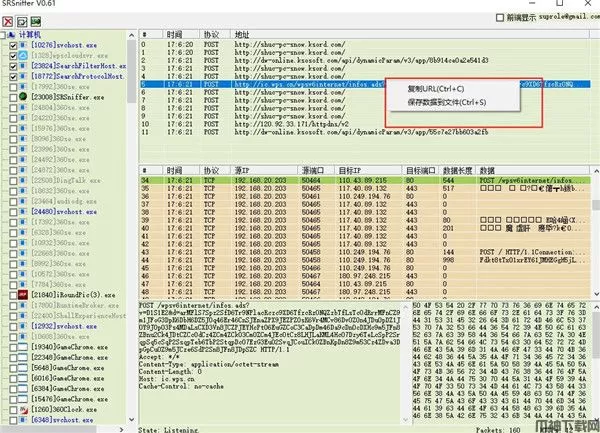
Task: Enable the 前端显示 checkbox
Action: (x=500, y=19)
